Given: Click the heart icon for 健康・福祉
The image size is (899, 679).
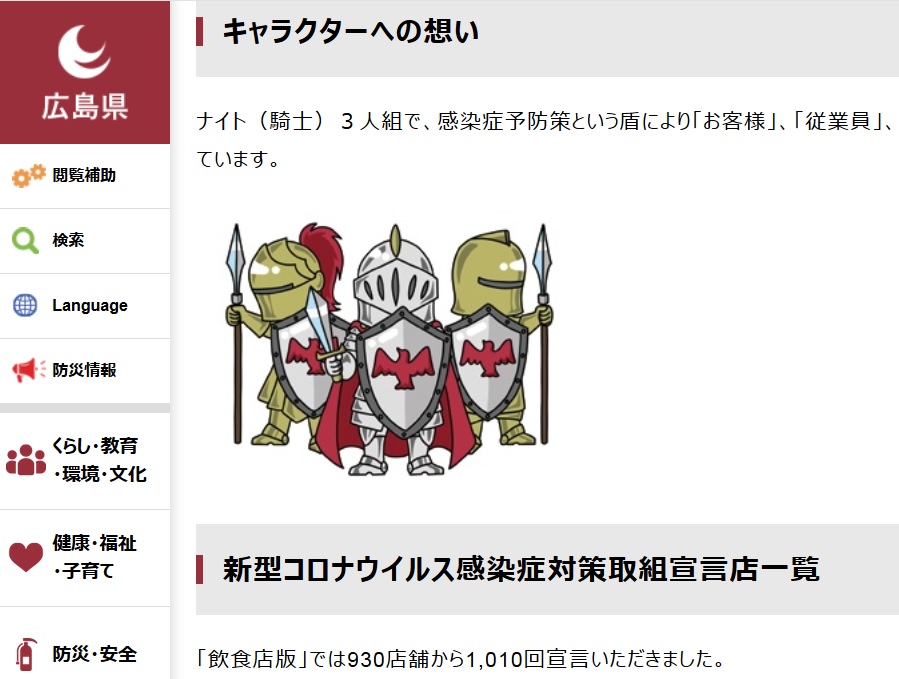Looking at the screenshot, I should coord(26,557).
